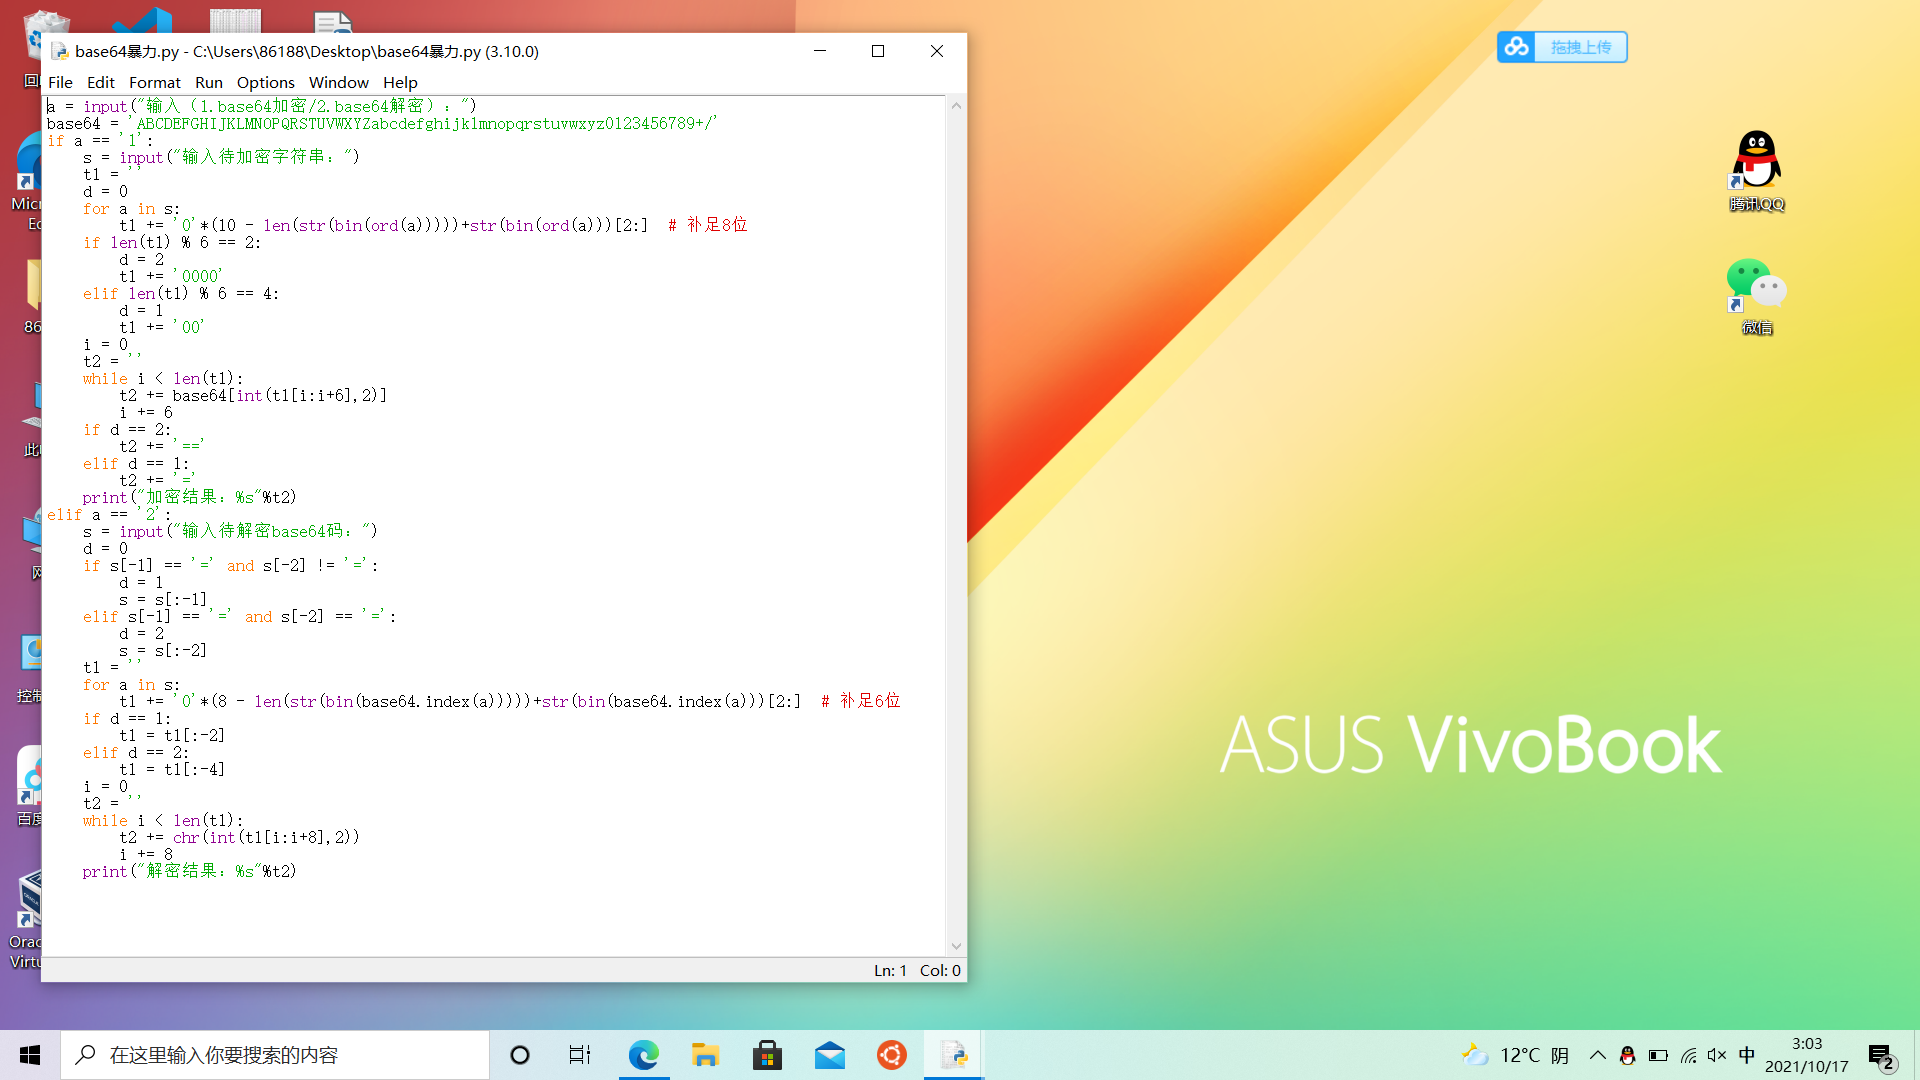This screenshot has height=1080, width=1920.
Task: Open Microsoft Edge from the taskbar
Action: point(643,1055)
